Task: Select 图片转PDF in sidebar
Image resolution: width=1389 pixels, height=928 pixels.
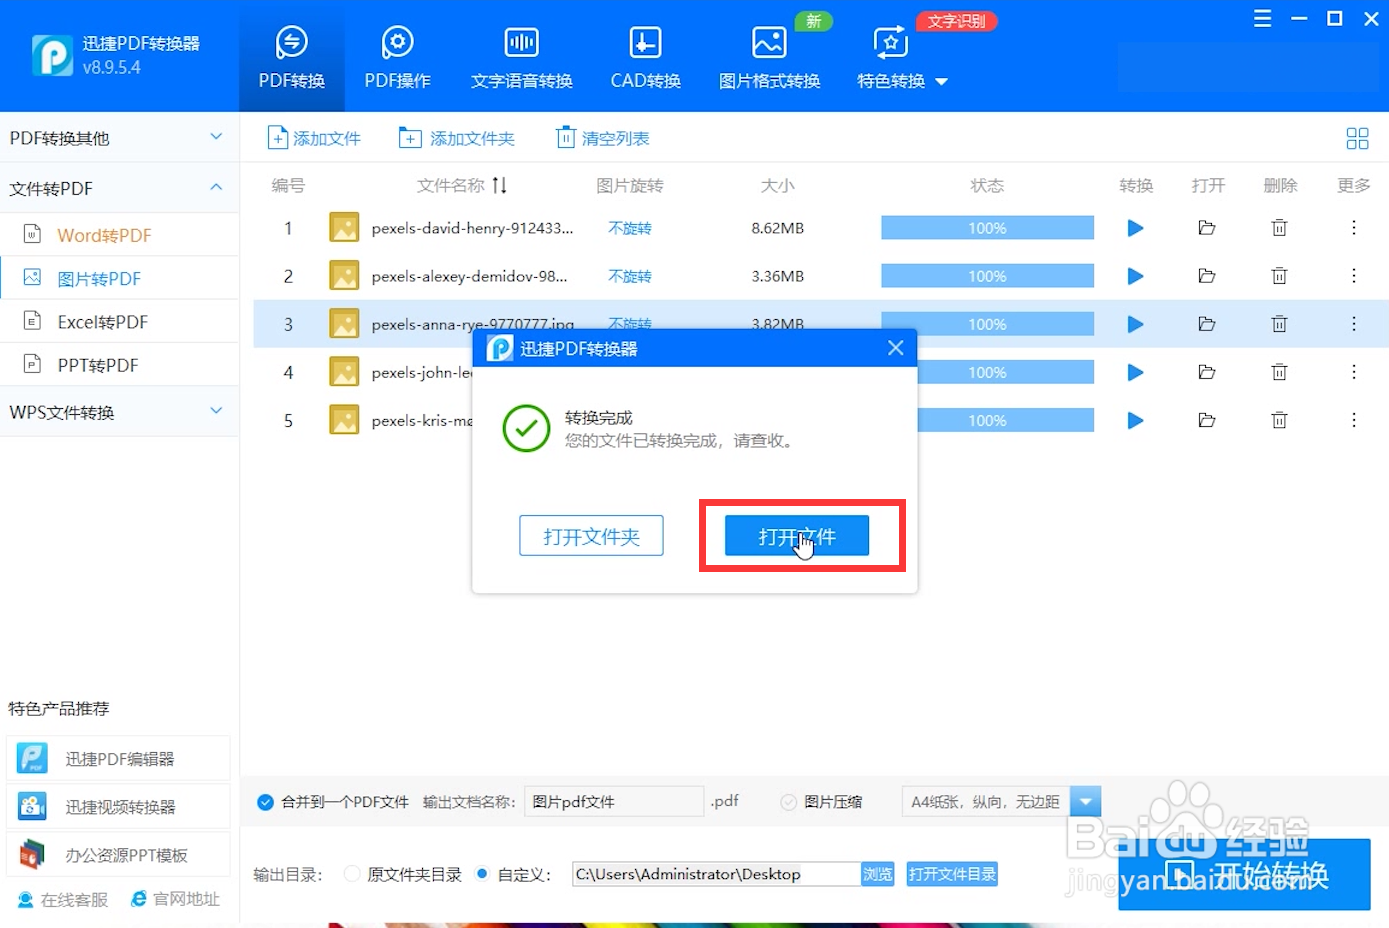Action: pyautogui.click(x=119, y=278)
